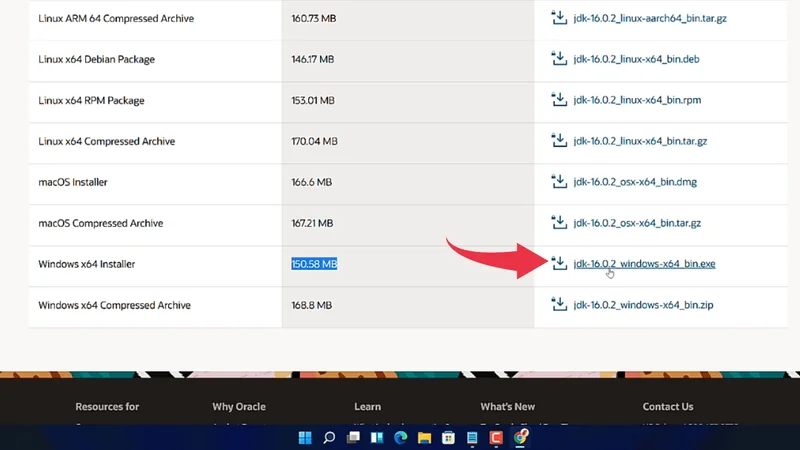Open Search from the taskbar
The width and height of the screenshot is (800, 450).
point(329,438)
